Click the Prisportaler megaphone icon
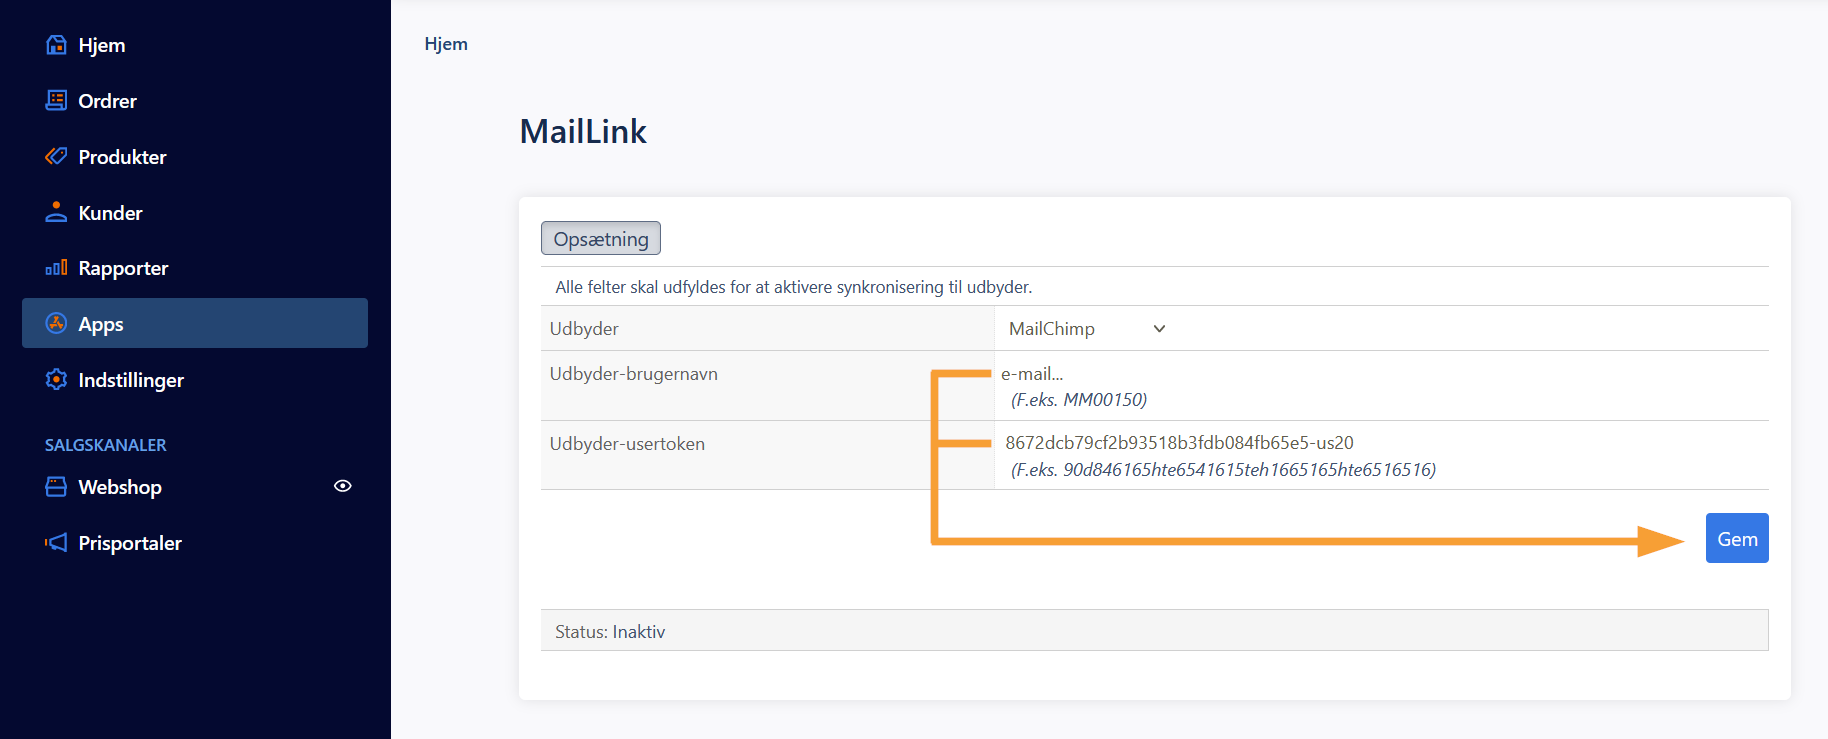 (56, 542)
